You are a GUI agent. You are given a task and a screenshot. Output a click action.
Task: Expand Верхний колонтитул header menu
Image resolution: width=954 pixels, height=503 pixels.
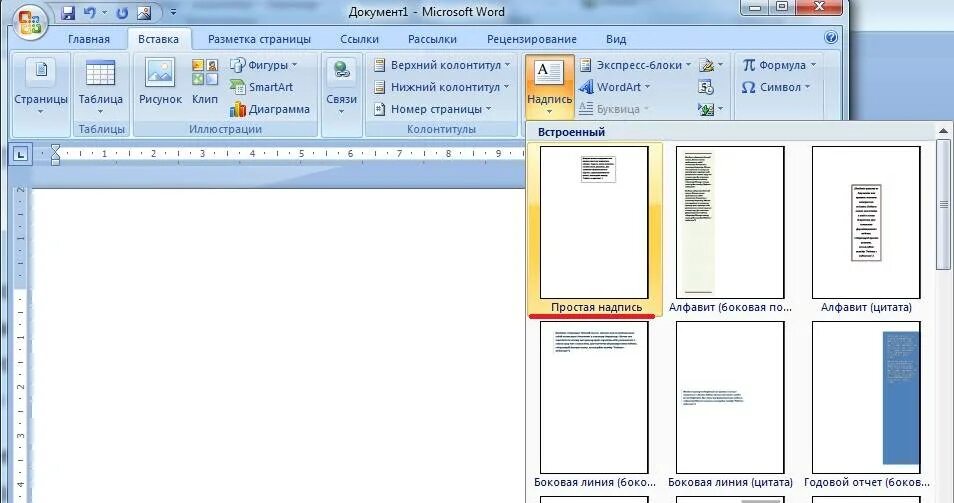442,65
